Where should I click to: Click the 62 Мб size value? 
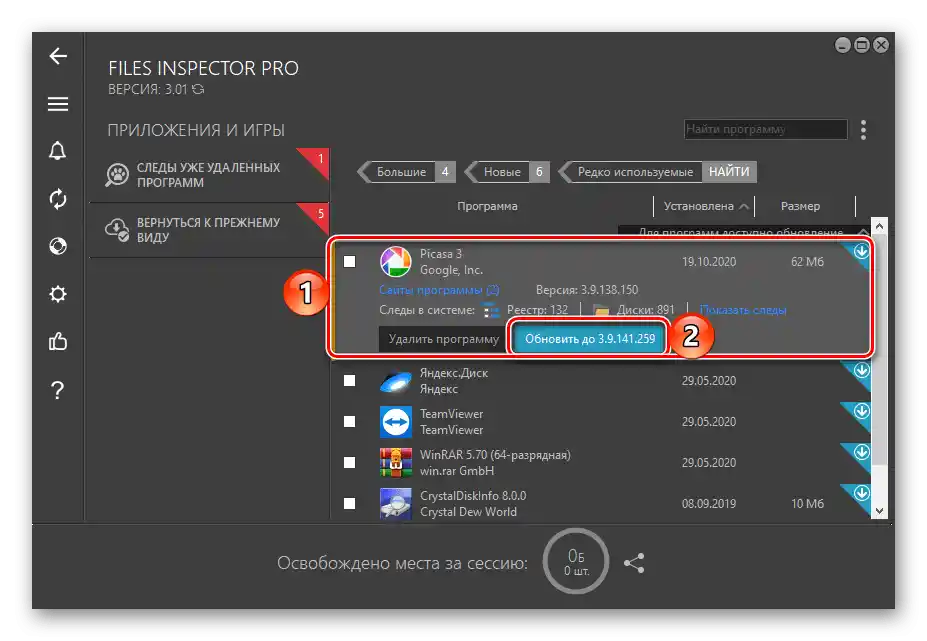807,261
